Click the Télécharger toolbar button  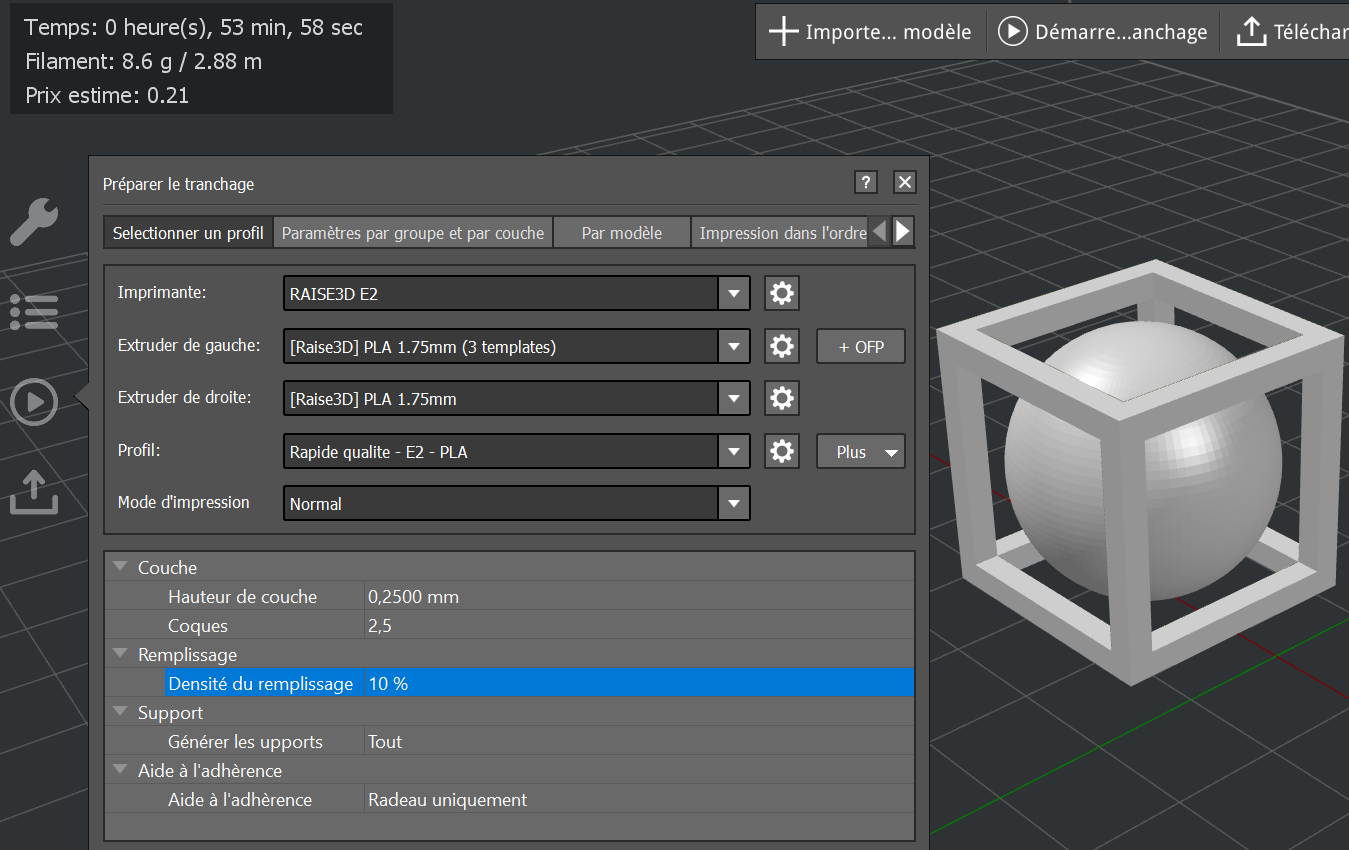click(1290, 32)
